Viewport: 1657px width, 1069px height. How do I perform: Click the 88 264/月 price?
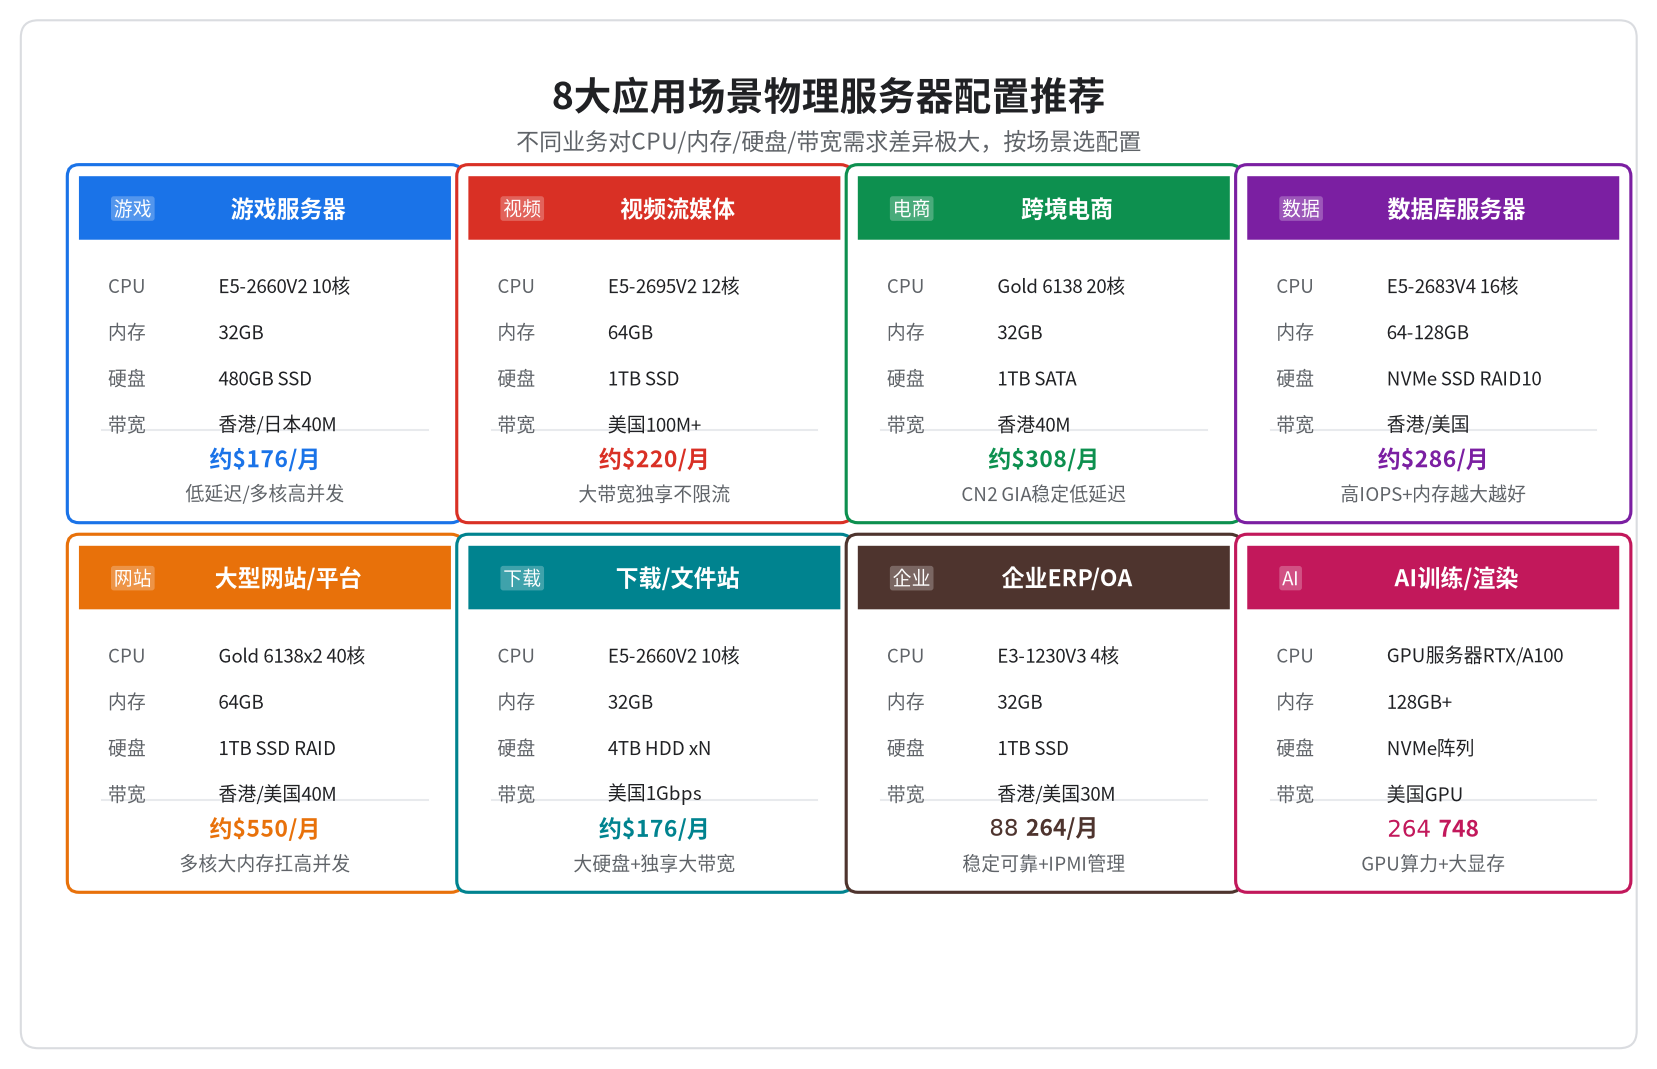click(x=1043, y=828)
